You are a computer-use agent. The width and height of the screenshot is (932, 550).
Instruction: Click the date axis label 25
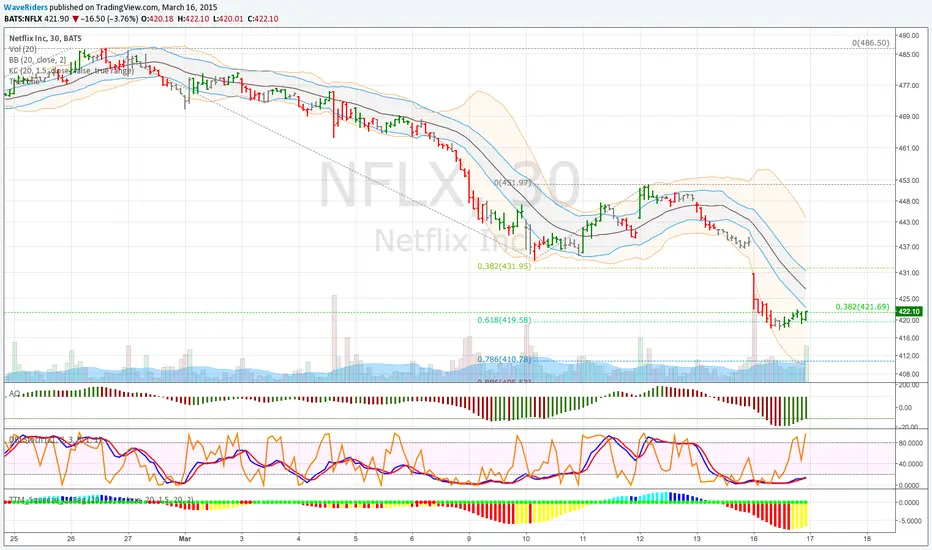14,539
